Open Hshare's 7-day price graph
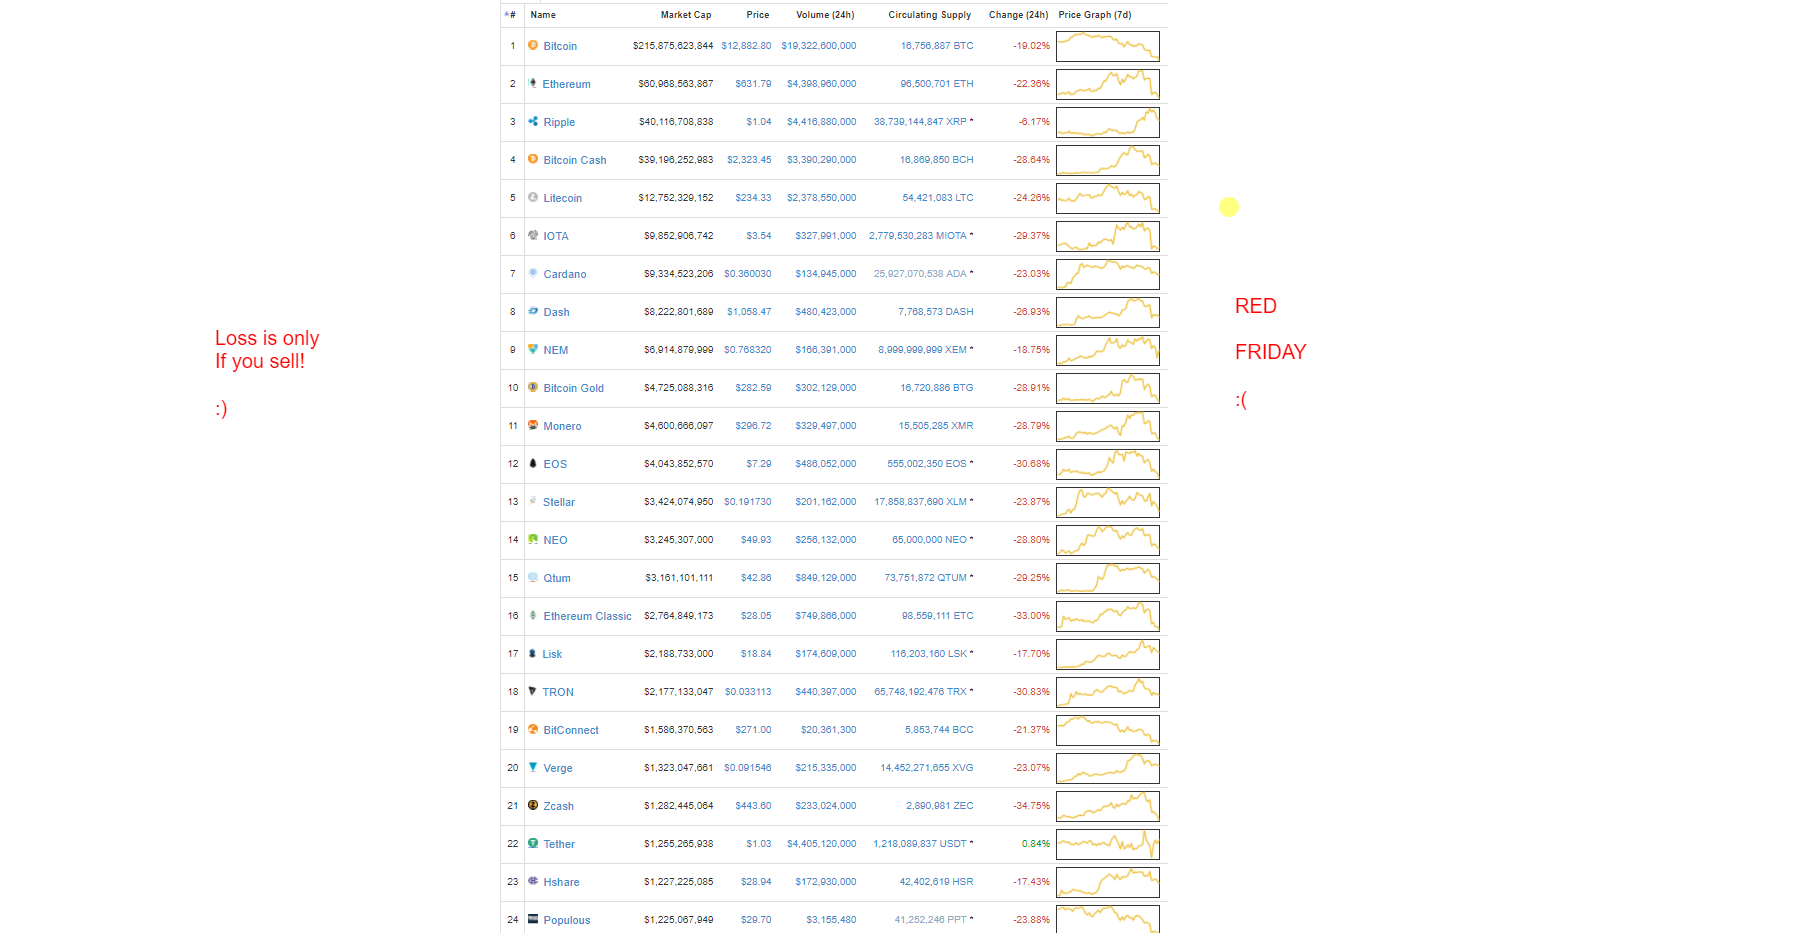 pyautogui.click(x=1108, y=882)
